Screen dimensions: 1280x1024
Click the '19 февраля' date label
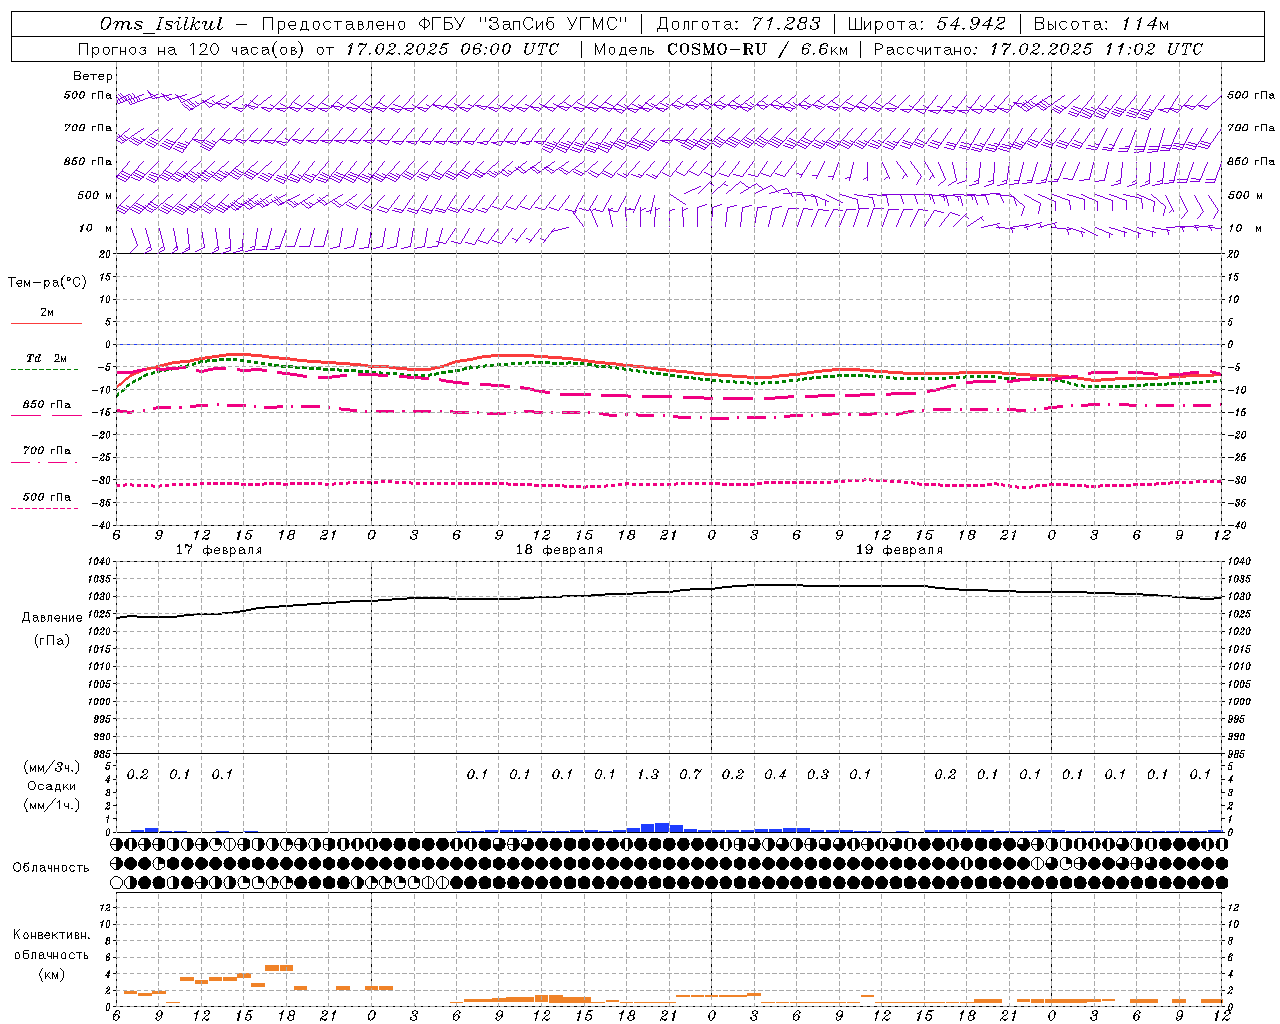click(x=899, y=550)
